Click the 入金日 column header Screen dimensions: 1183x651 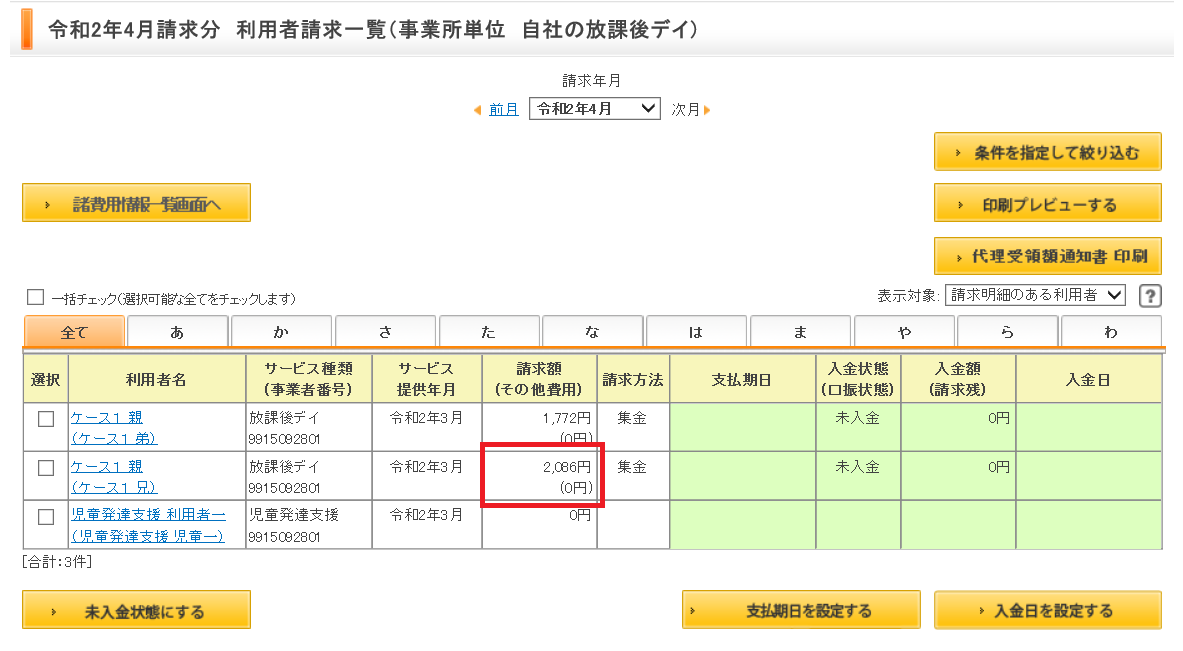click(x=1088, y=379)
